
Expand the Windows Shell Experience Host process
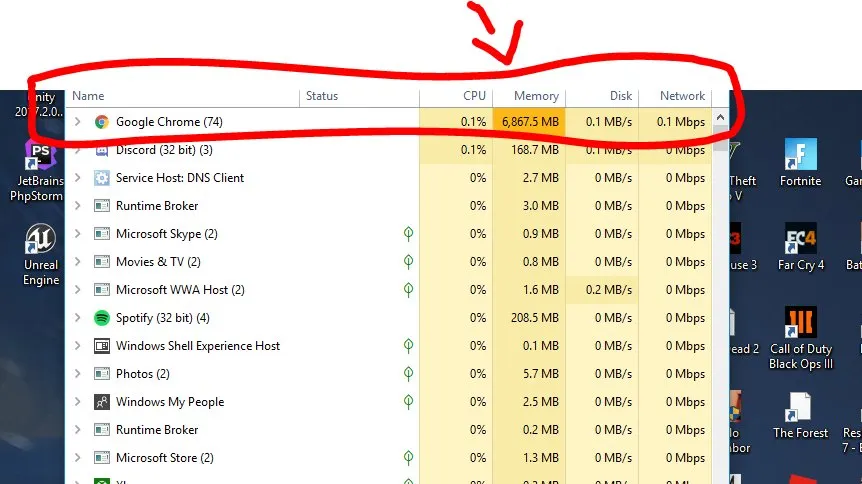click(78, 346)
